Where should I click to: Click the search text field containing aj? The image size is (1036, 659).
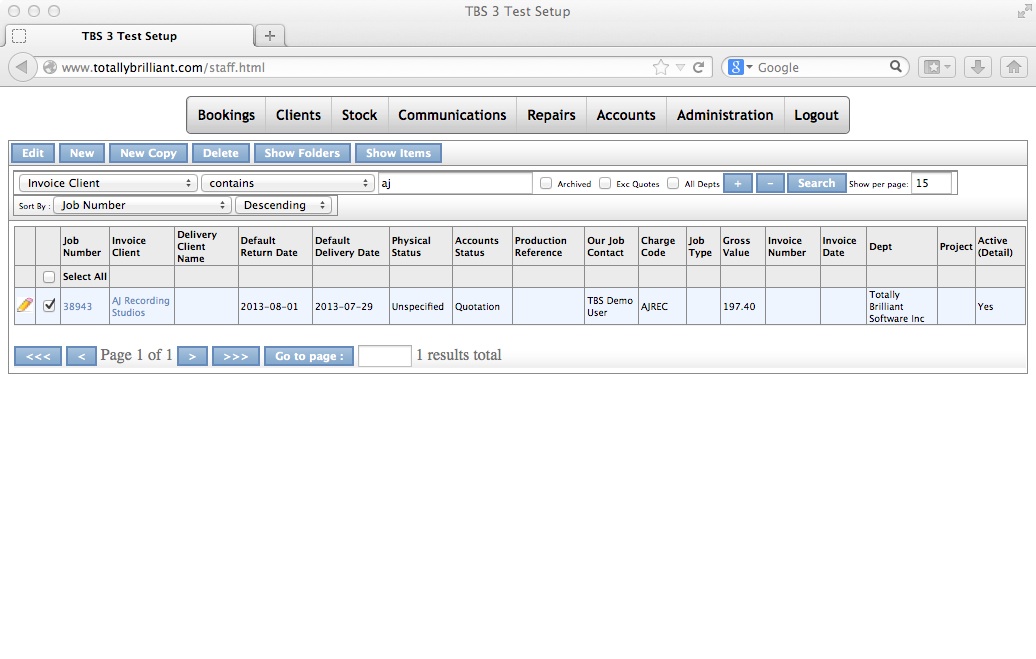(455, 183)
